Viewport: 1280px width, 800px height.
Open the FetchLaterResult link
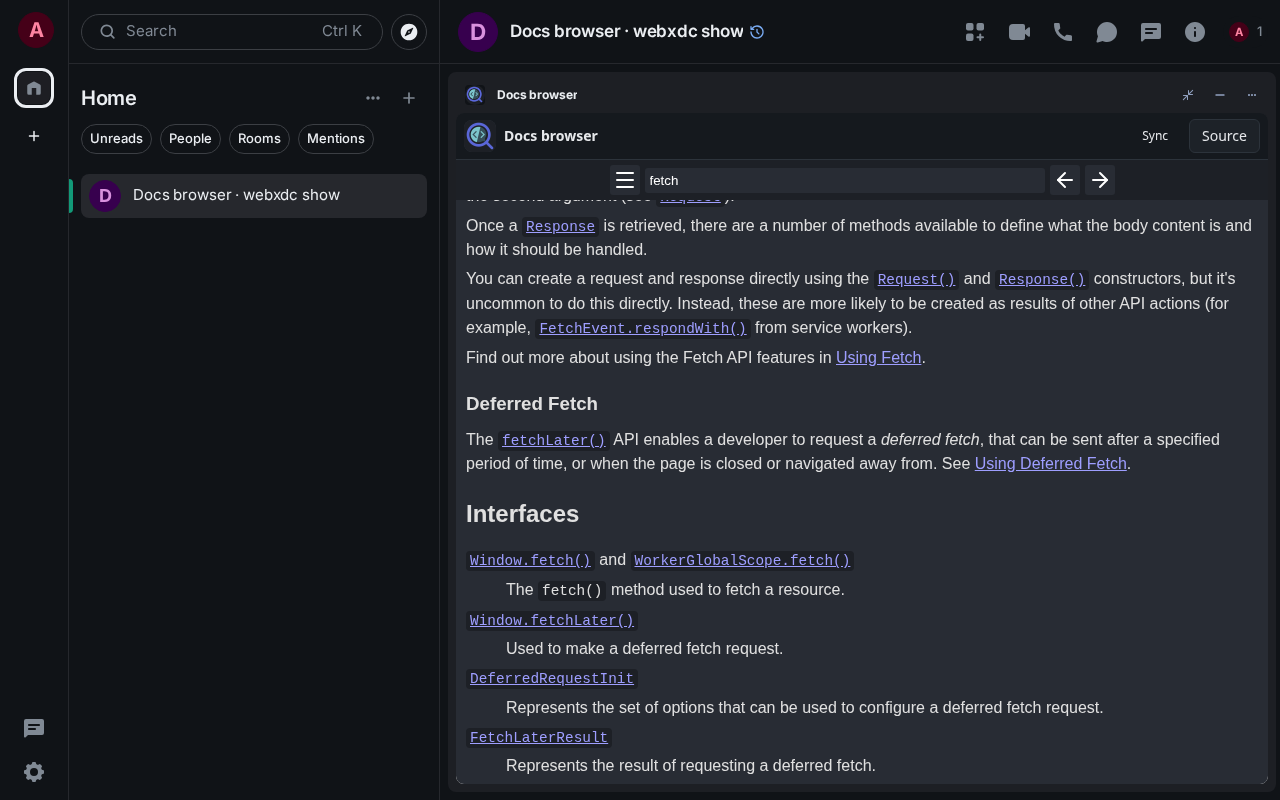[539, 737]
